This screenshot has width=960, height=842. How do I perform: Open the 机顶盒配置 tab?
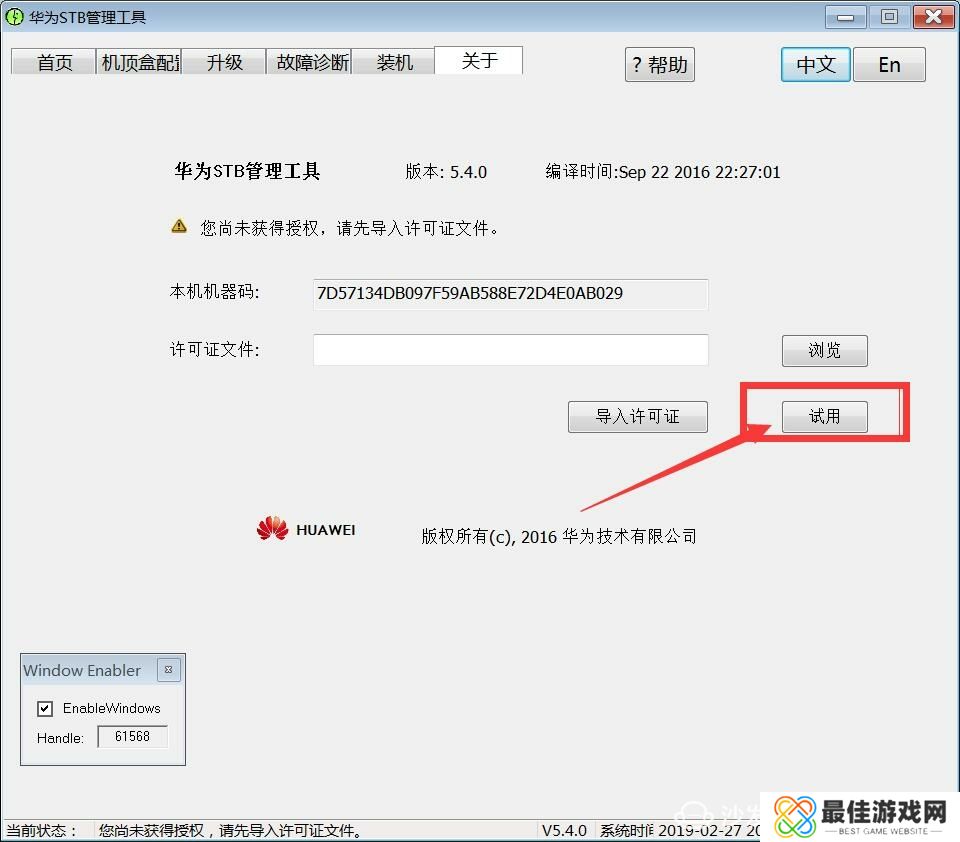tap(139, 62)
